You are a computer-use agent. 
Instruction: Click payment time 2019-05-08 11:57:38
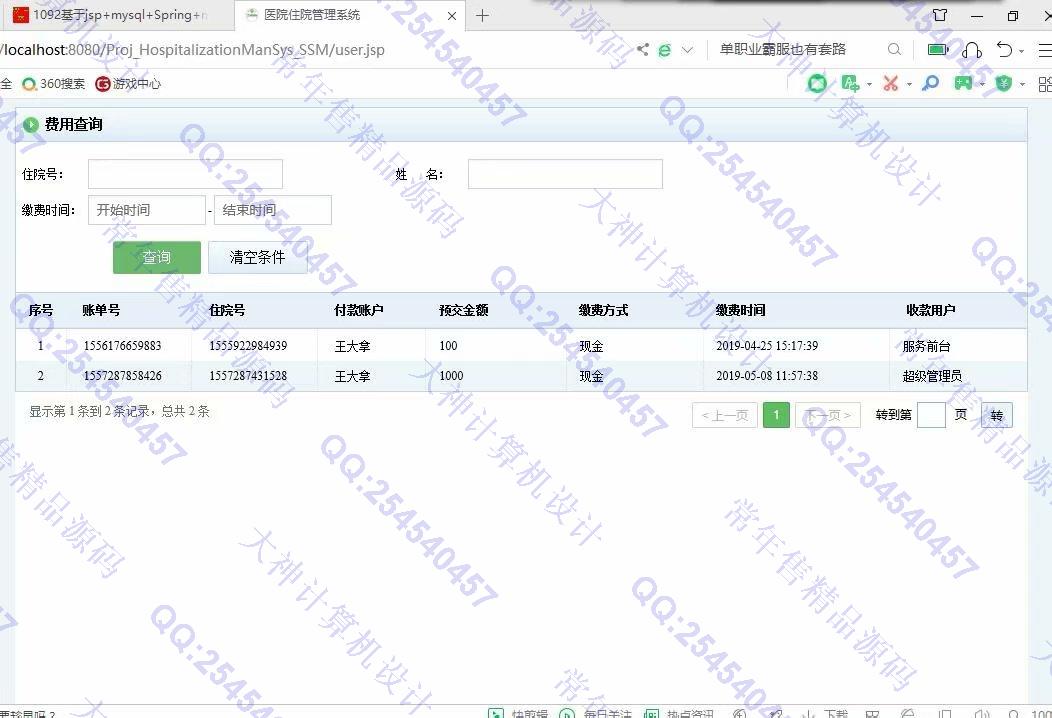pos(767,376)
